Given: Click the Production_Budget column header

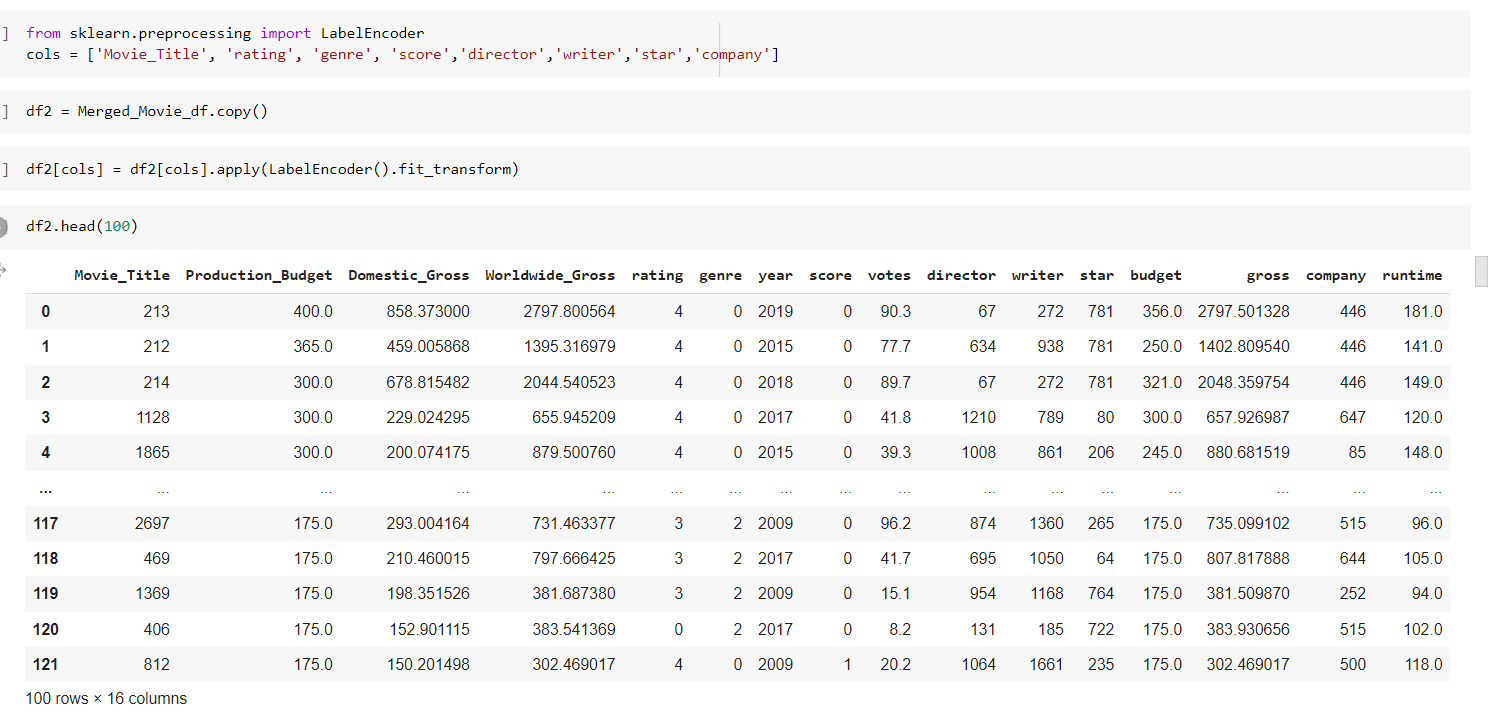Looking at the screenshot, I should click(x=259, y=275).
